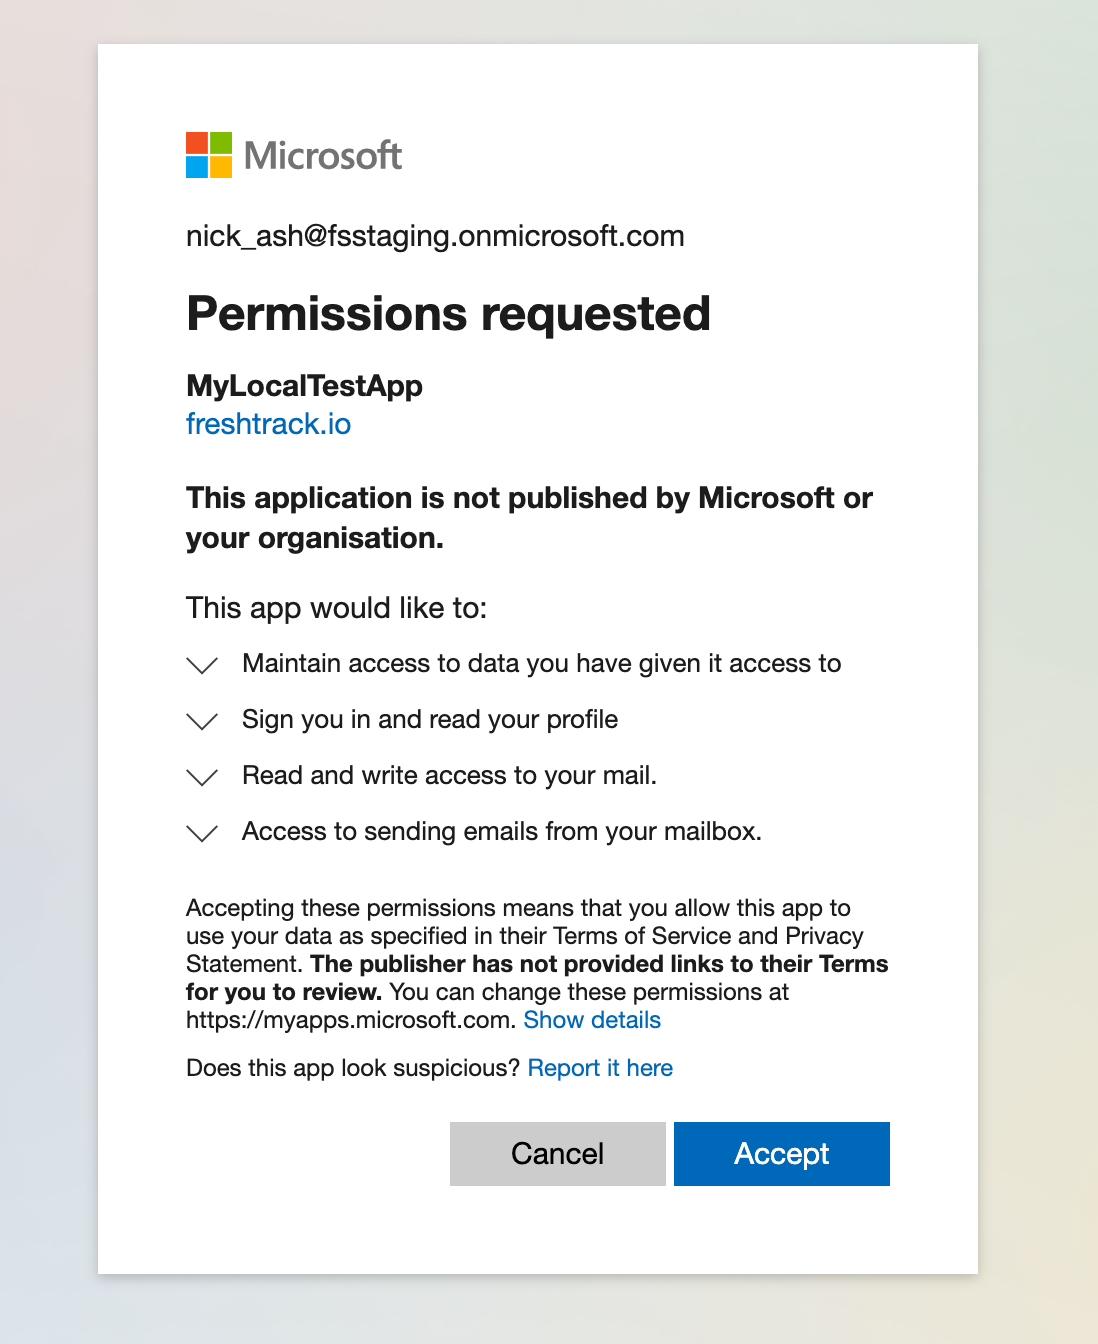Select the 'Maintain access to data' permission text
Screen dimensions: 1098x1344
(541, 664)
